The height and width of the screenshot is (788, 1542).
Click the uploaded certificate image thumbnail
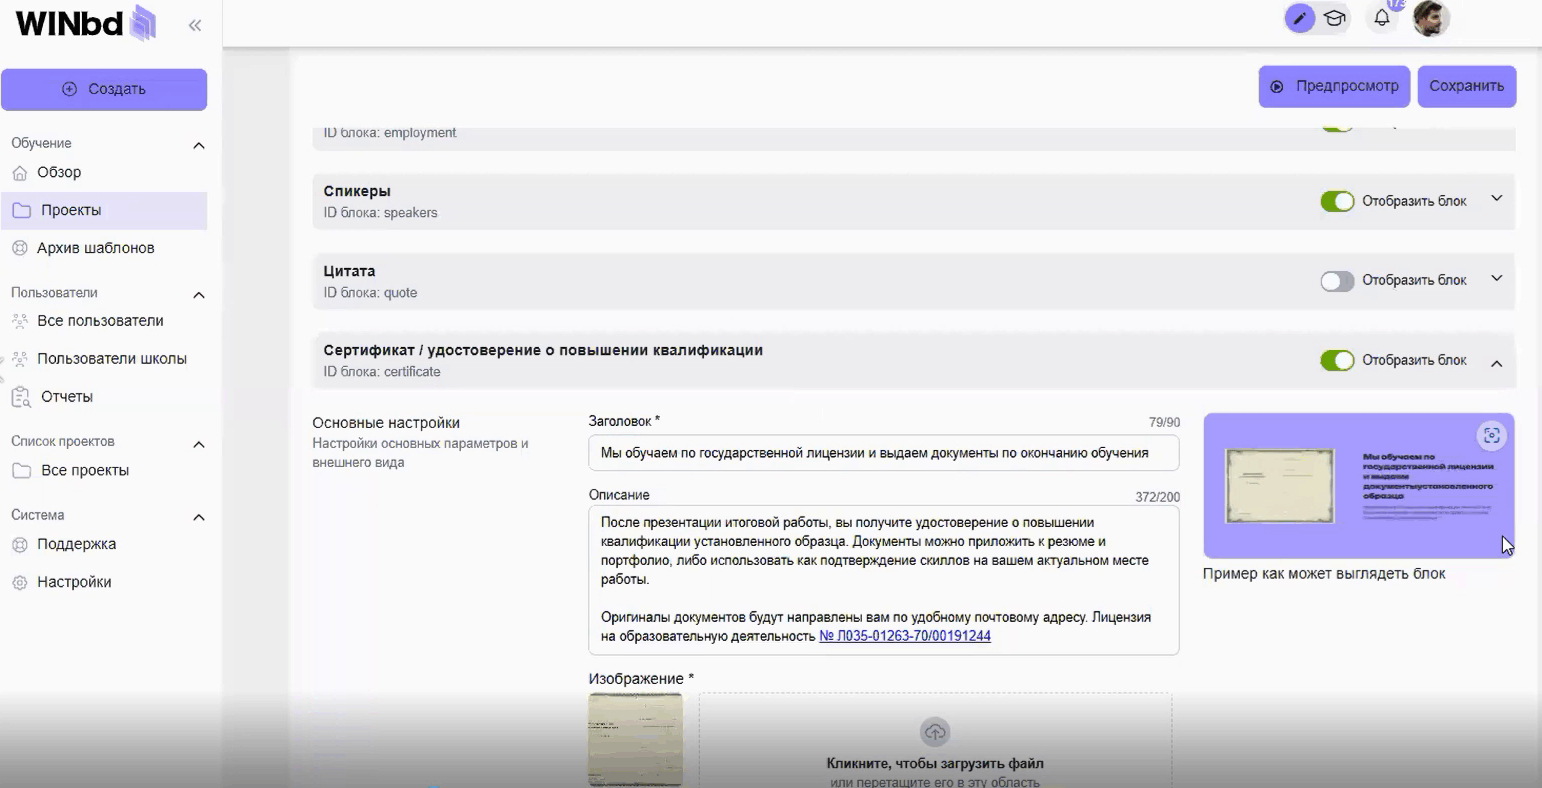[x=636, y=739]
